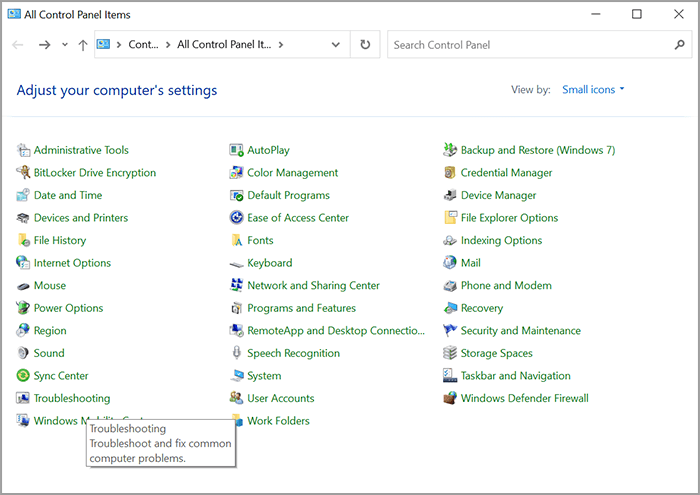Click the Windows Defender Firewall icon
This screenshot has width=700, height=495.
pos(450,398)
